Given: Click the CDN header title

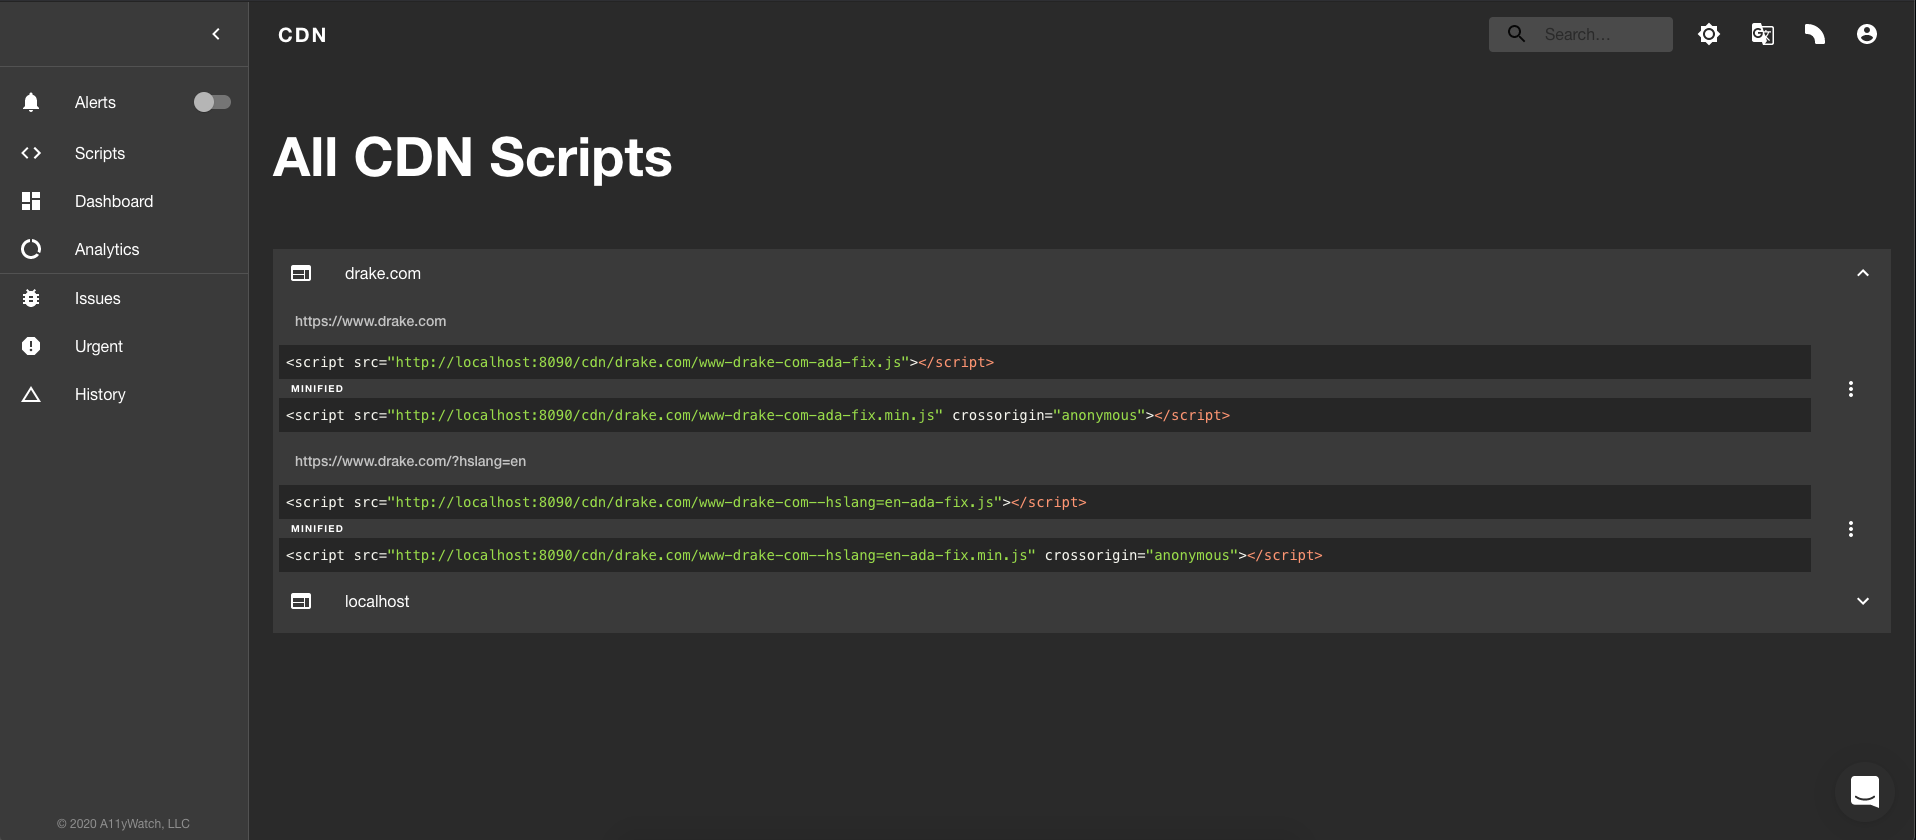Looking at the screenshot, I should (302, 35).
